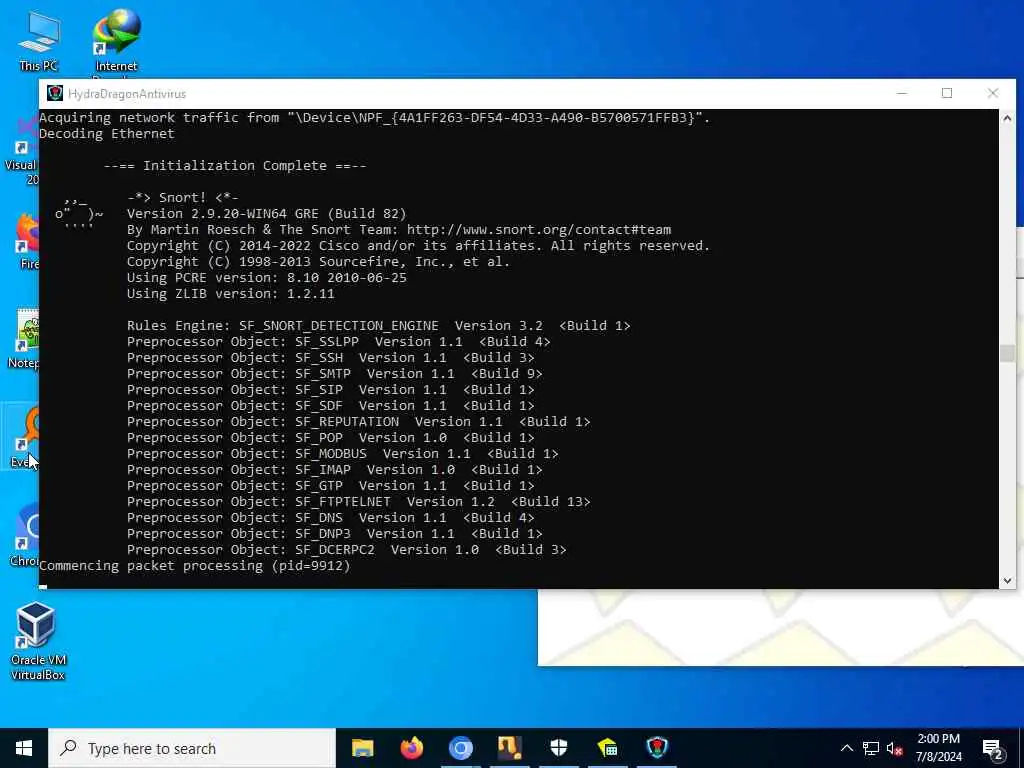Open the notification center icon
The image size is (1024, 768).
click(x=993, y=749)
